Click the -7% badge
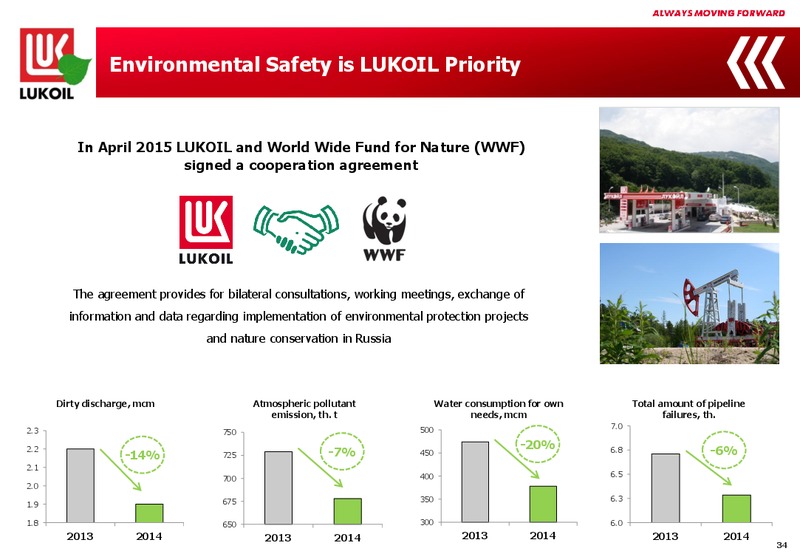This screenshot has width=800, height=554. pyautogui.click(x=342, y=451)
